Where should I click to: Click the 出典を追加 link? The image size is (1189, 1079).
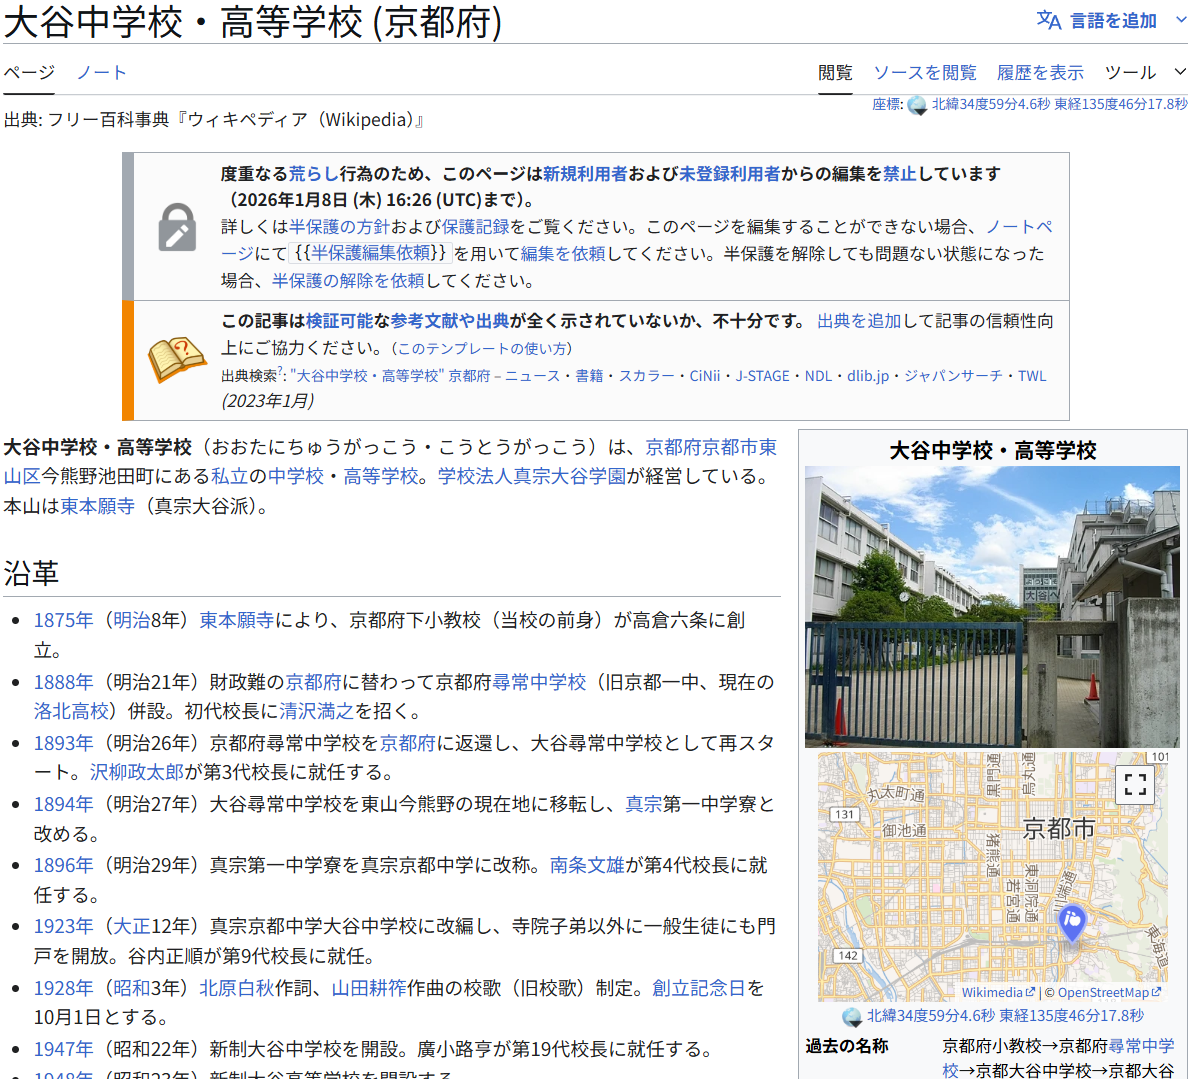pyautogui.click(x=858, y=321)
